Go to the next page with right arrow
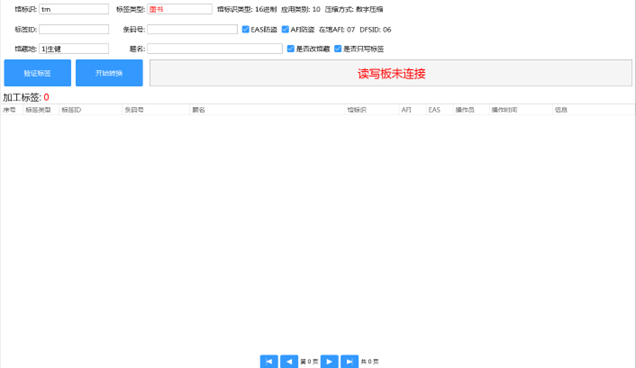This screenshot has height=368, width=636. [x=329, y=362]
